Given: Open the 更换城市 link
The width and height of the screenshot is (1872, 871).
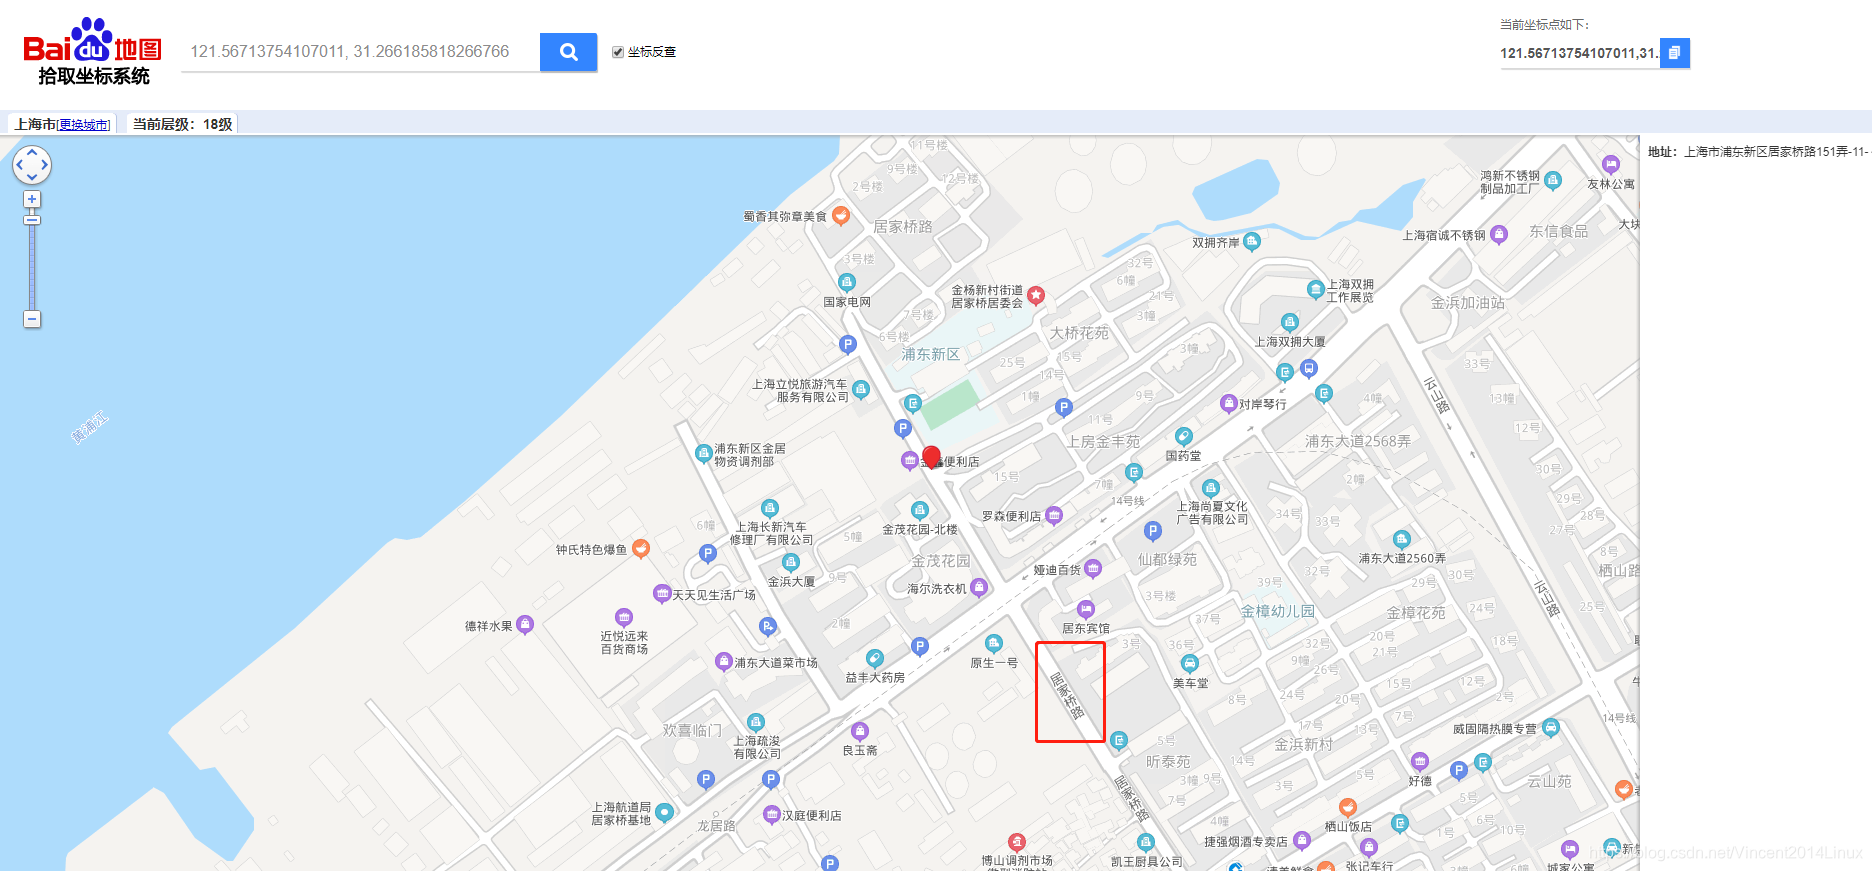Looking at the screenshot, I should pyautogui.click(x=84, y=125).
